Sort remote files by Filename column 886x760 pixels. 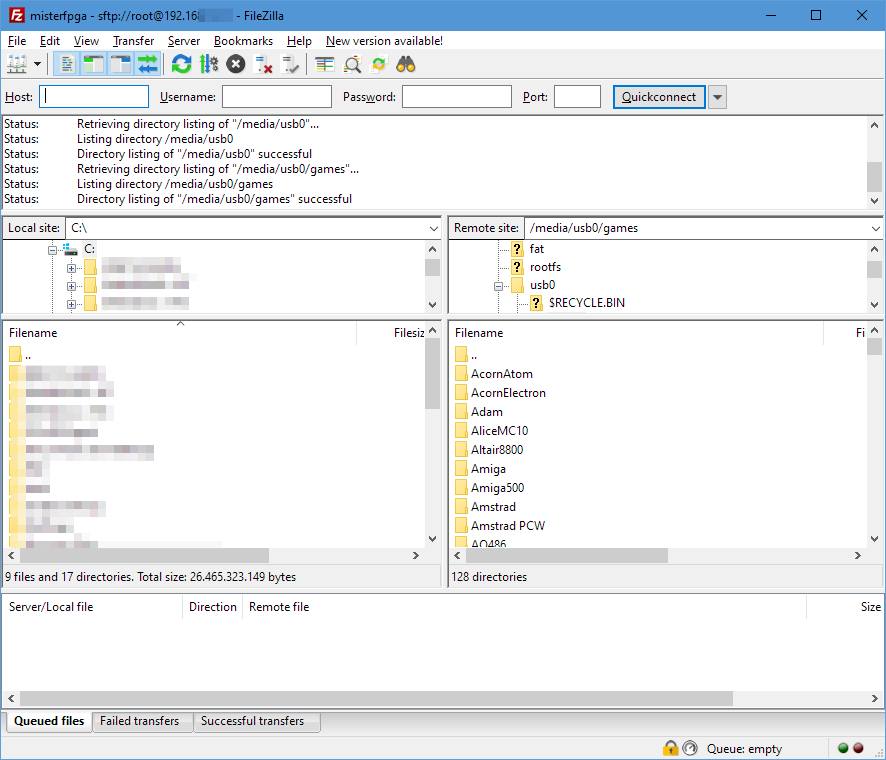[x=637, y=333]
